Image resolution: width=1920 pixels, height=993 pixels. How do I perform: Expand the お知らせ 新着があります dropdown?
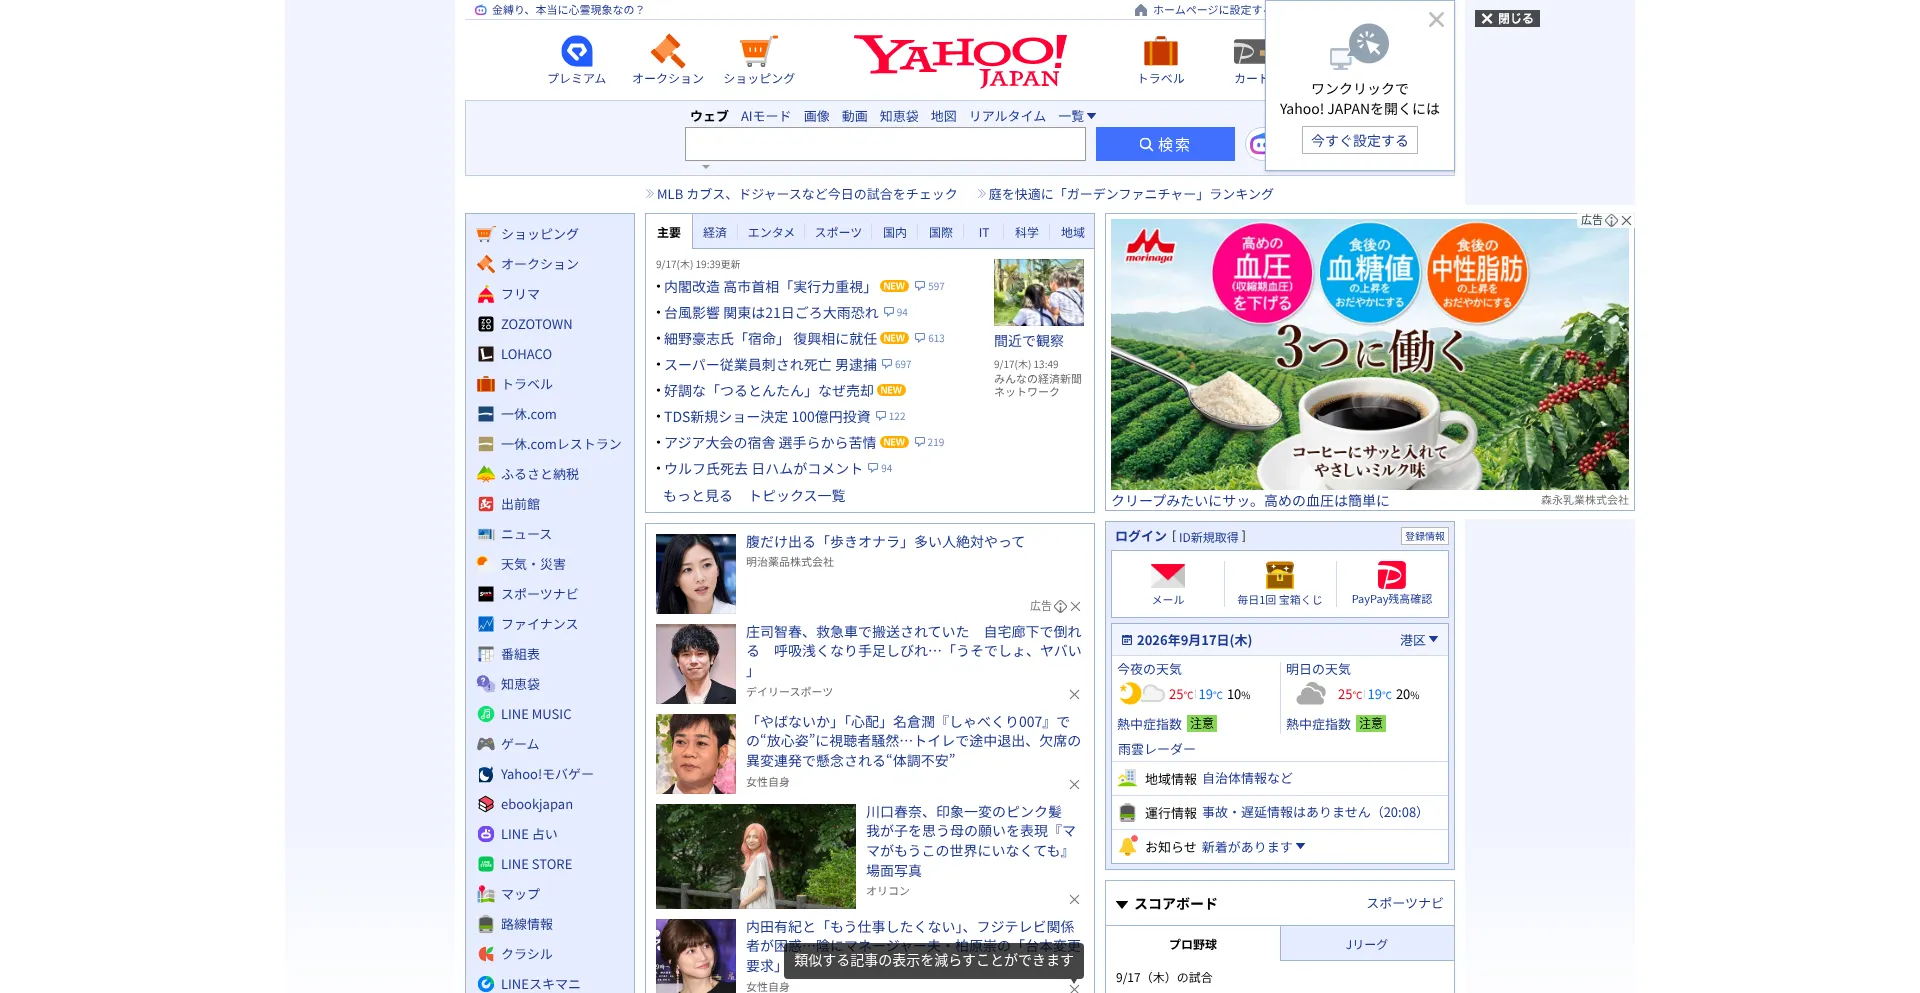[1254, 847]
